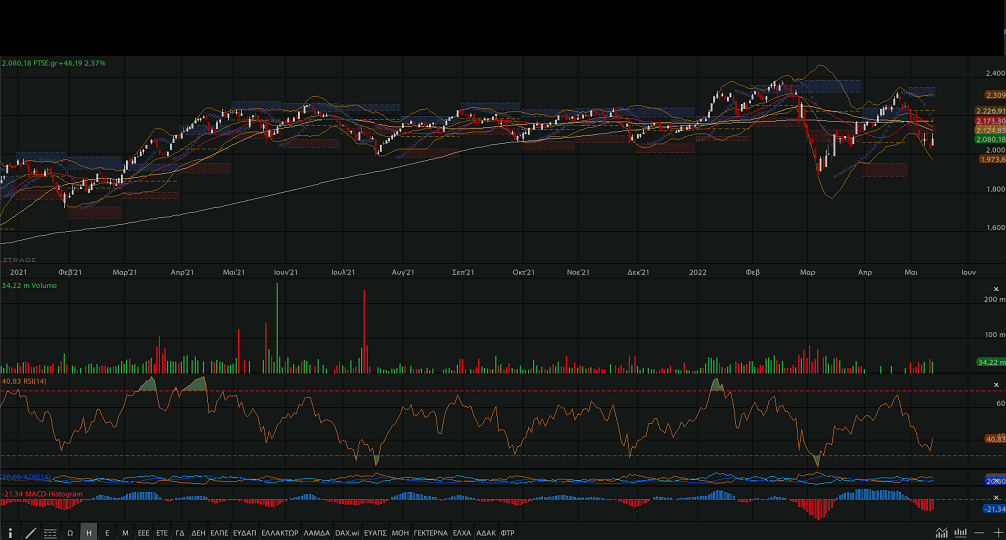Zoom out with the minus icon

pos(979,533)
